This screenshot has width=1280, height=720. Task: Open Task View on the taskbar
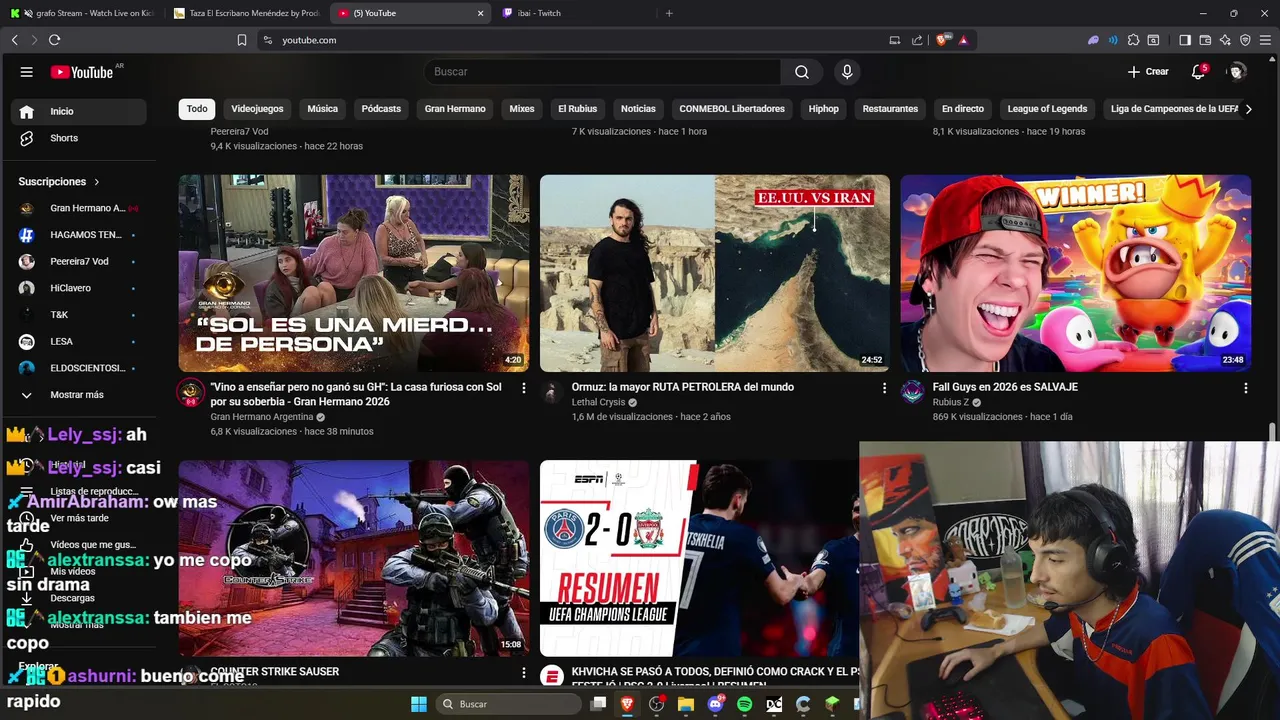[x=598, y=704]
